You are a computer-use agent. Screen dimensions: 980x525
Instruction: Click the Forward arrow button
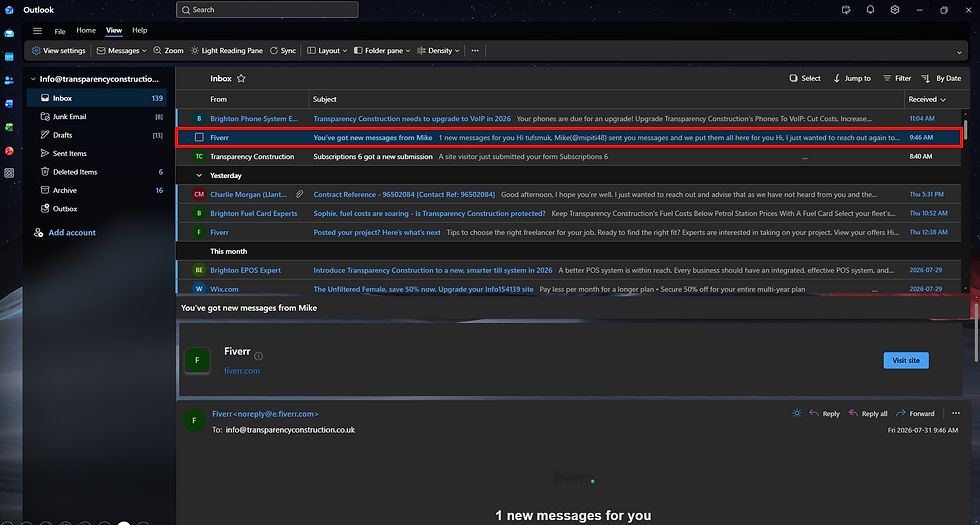(x=915, y=414)
